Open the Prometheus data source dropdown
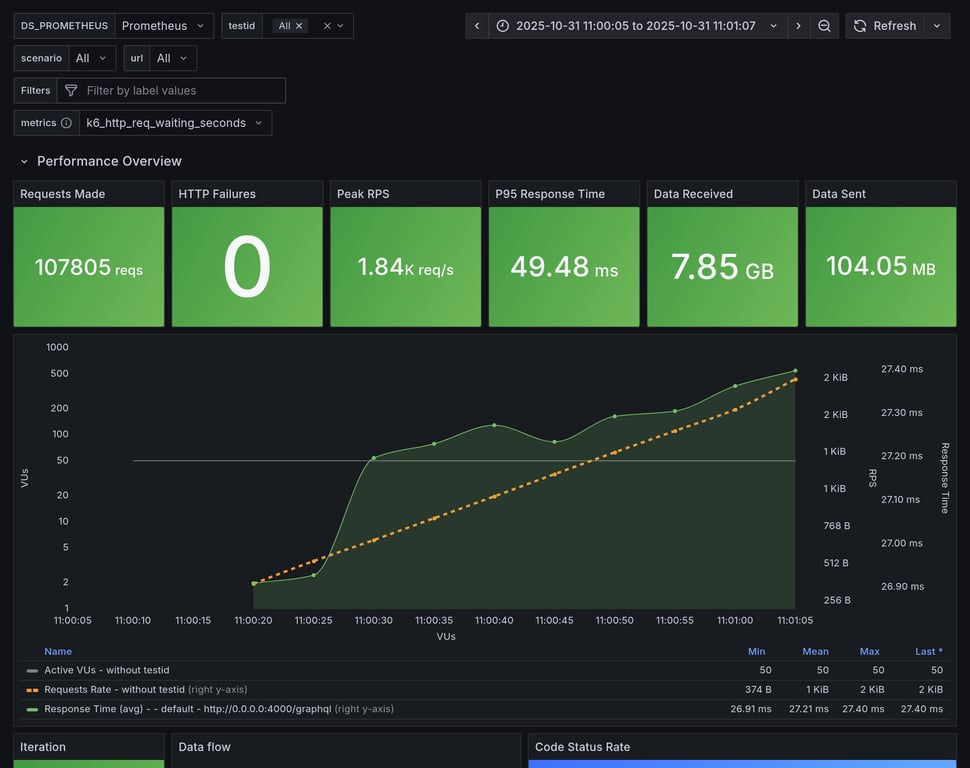This screenshot has width=970, height=768. click(x=164, y=26)
